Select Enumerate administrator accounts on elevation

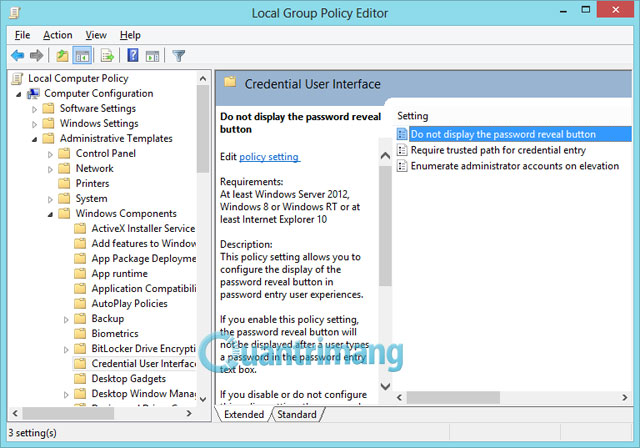tap(514, 166)
